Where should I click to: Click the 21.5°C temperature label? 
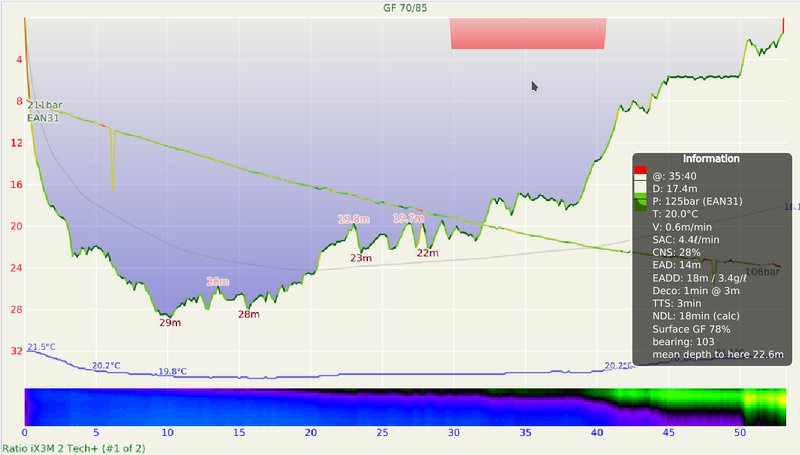pos(41,347)
